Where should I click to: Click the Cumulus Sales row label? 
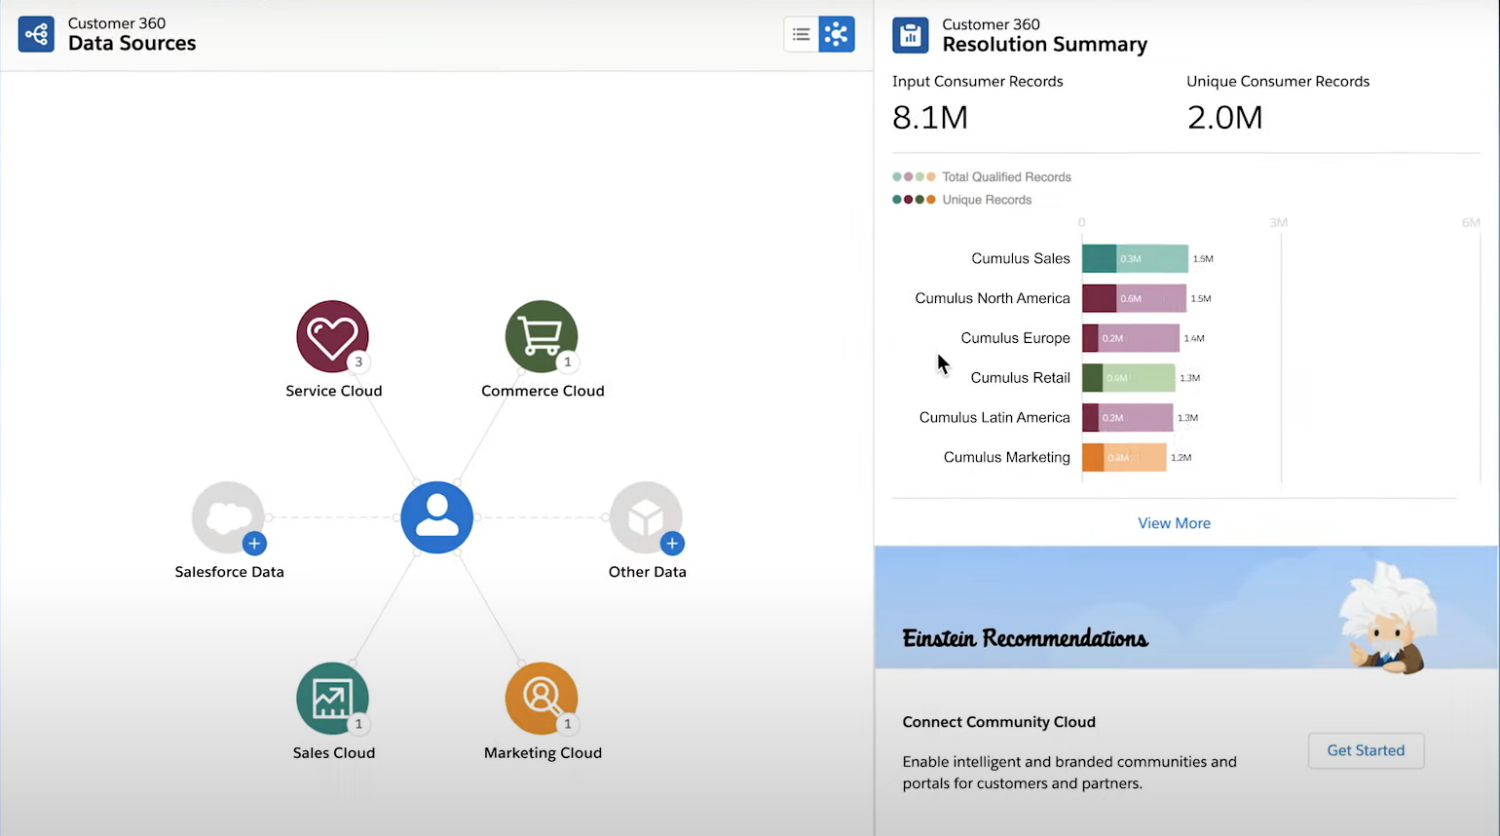click(x=1020, y=258)
